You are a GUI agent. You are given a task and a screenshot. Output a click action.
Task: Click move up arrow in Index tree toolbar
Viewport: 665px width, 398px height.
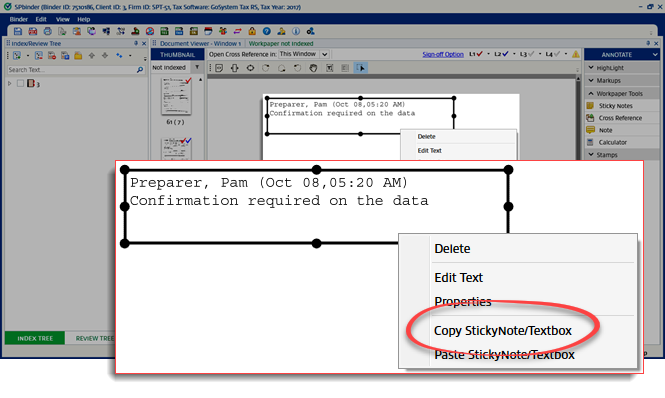(92, 56)
